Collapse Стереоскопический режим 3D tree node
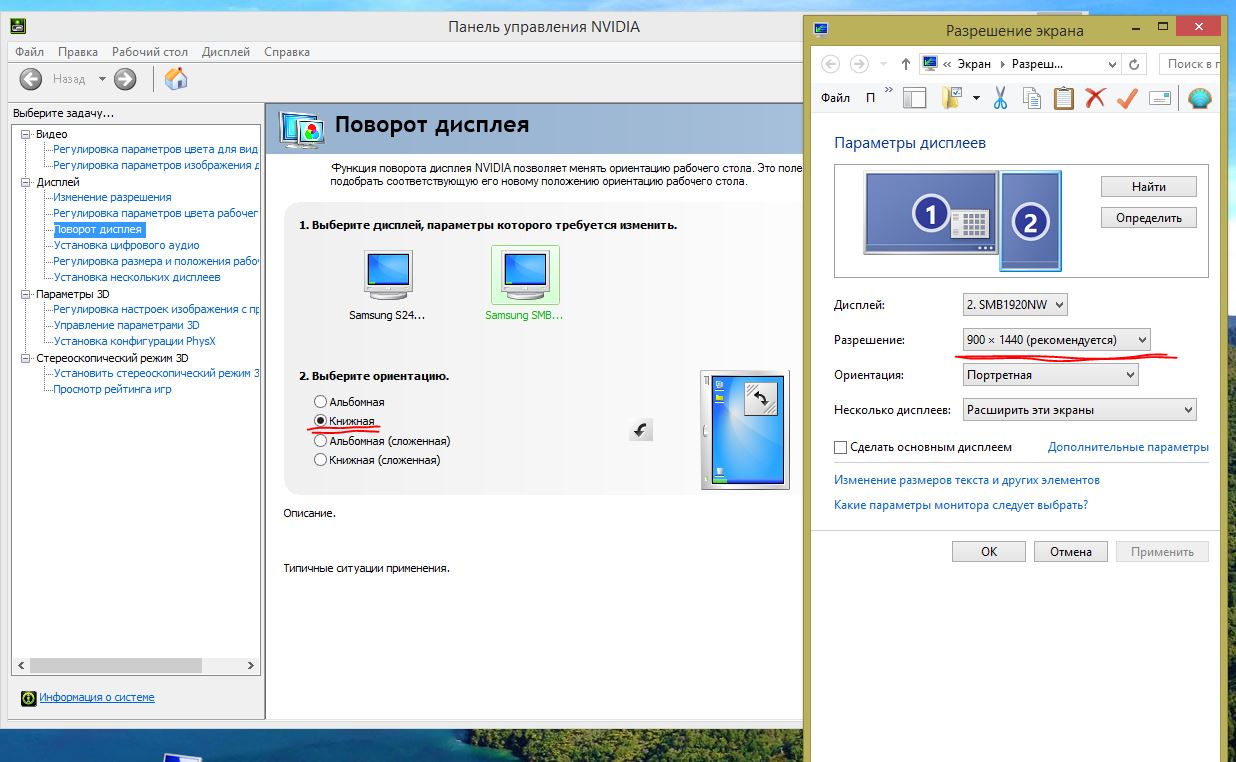Image resolution: width=1236 pixels, height=762 pixels. 26,358
